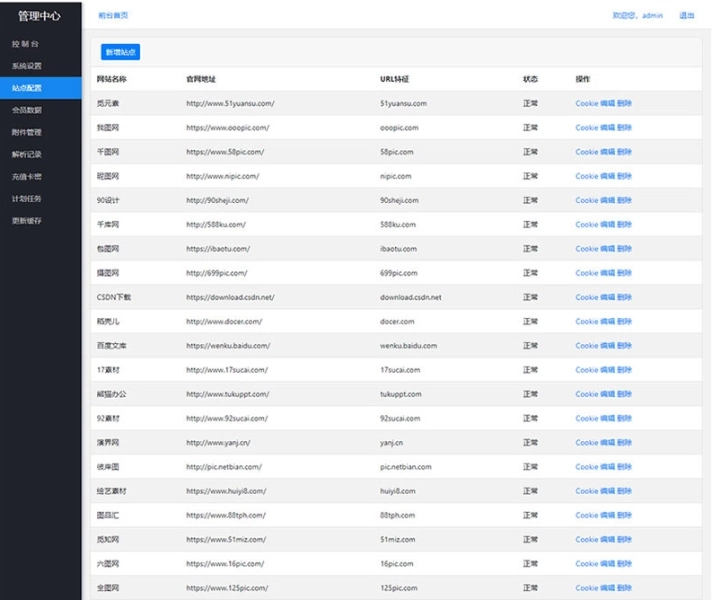712x600 pixels.
Task: Open Cookie for yanj.cn row
Action: pos(587,442)
